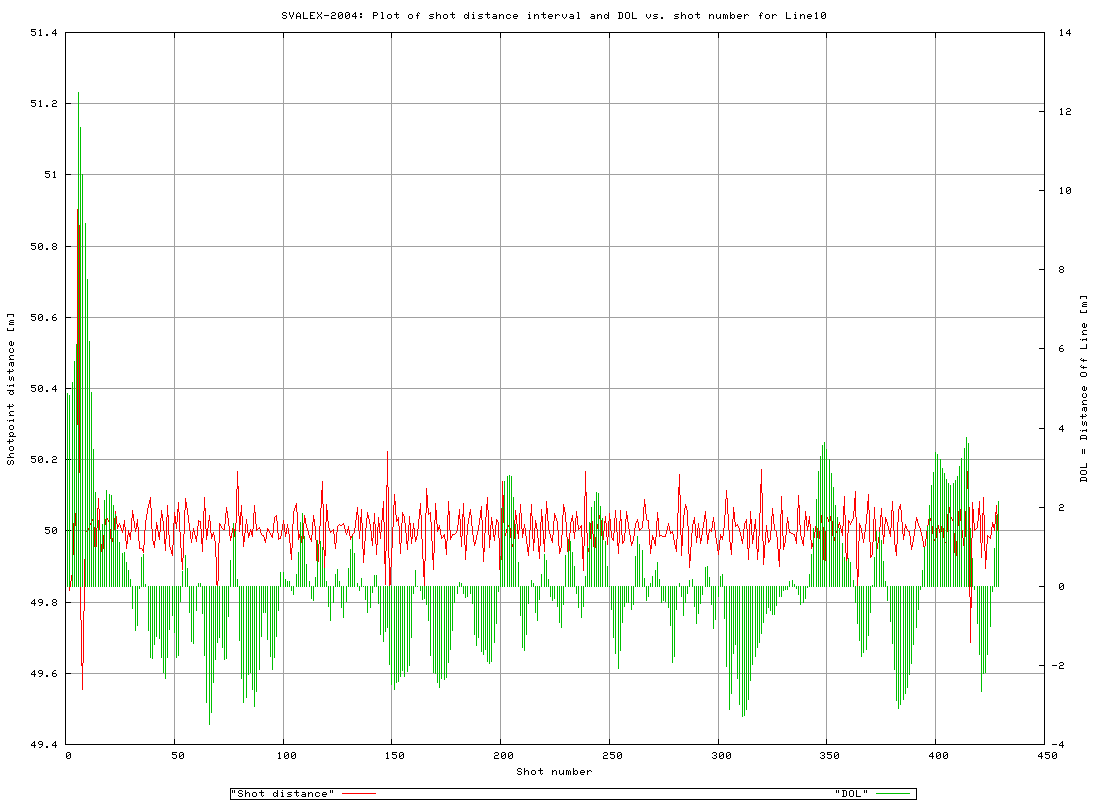Select the "DOL" legend entry
The image size is (1096, 800).
pyautogui.click(x=851, y=793)
